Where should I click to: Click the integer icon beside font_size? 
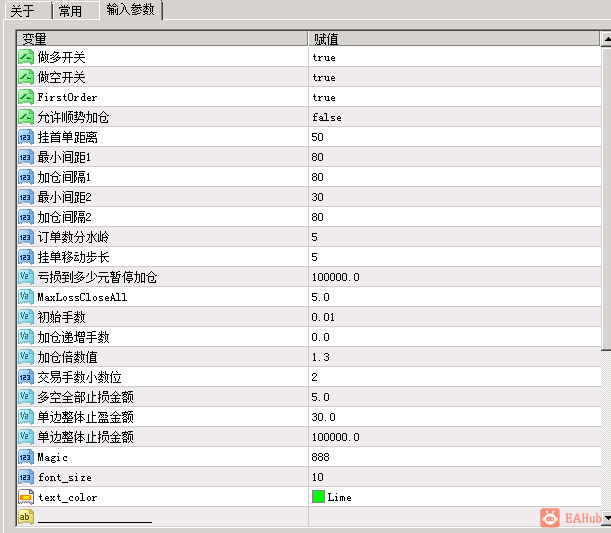tap(26, 477)
